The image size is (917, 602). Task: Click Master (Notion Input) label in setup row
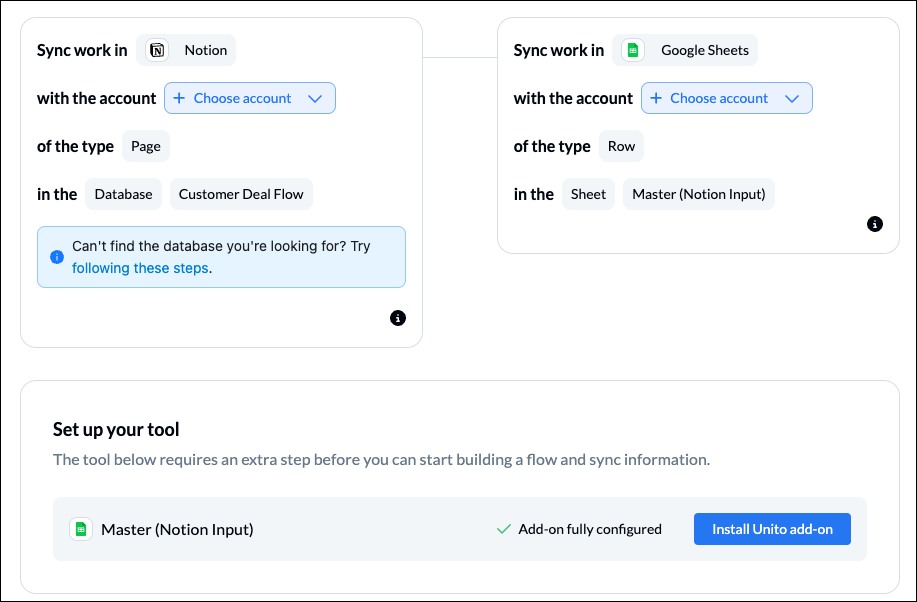[x=177, y=529]
